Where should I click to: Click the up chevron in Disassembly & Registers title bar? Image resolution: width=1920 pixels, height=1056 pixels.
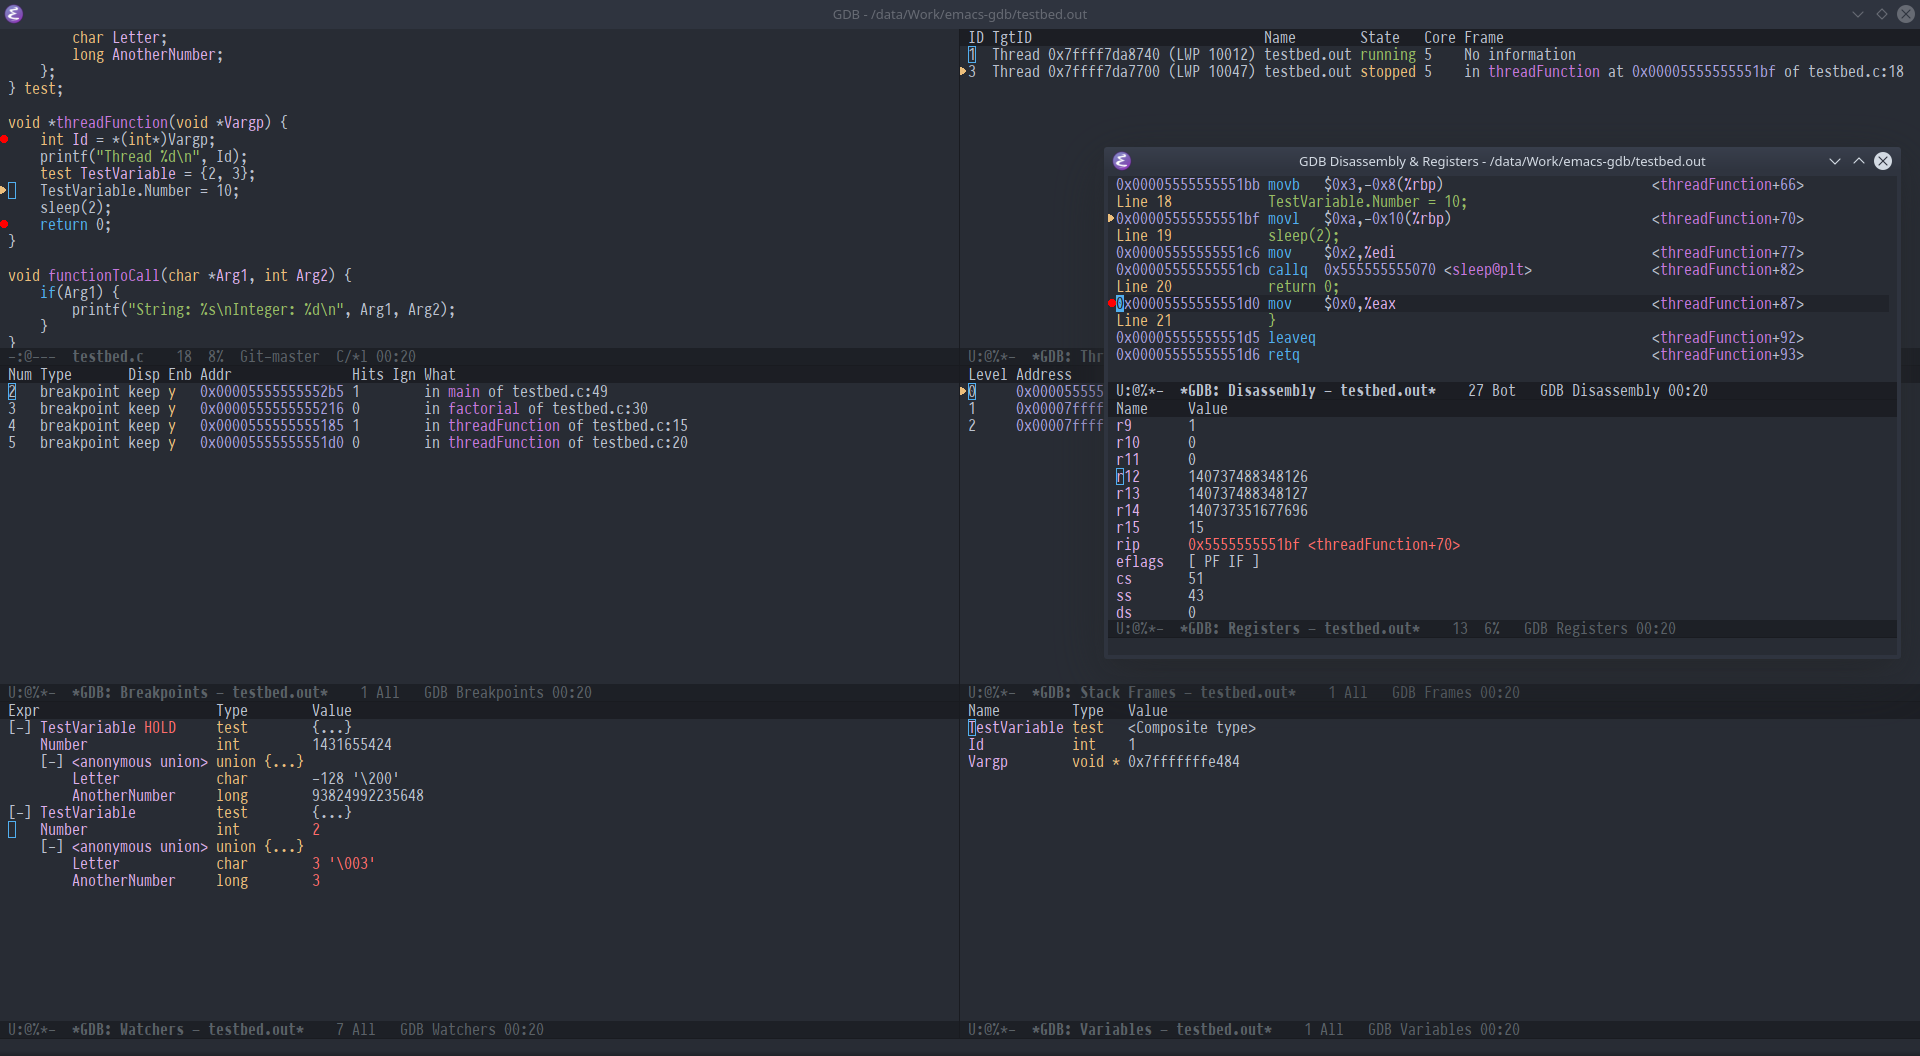tap(1859, 161)
